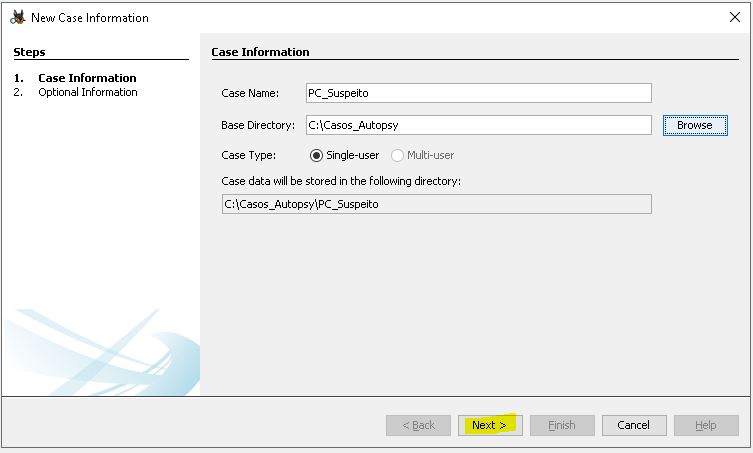Browse for a base directory
The width and height of the screenshot is (753, 453).
(694, 125)
